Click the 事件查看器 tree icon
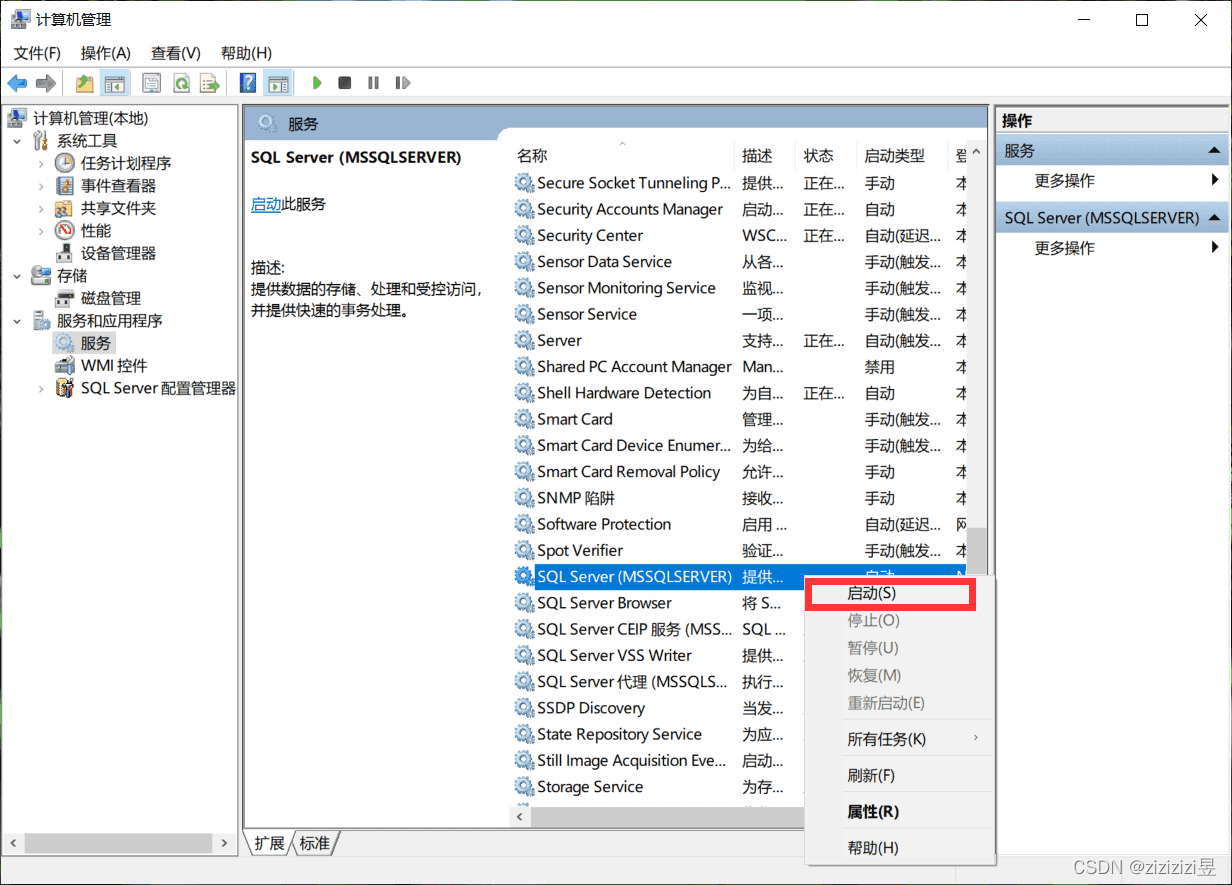This screenshot has width=1232, height=885. point(64,186)
